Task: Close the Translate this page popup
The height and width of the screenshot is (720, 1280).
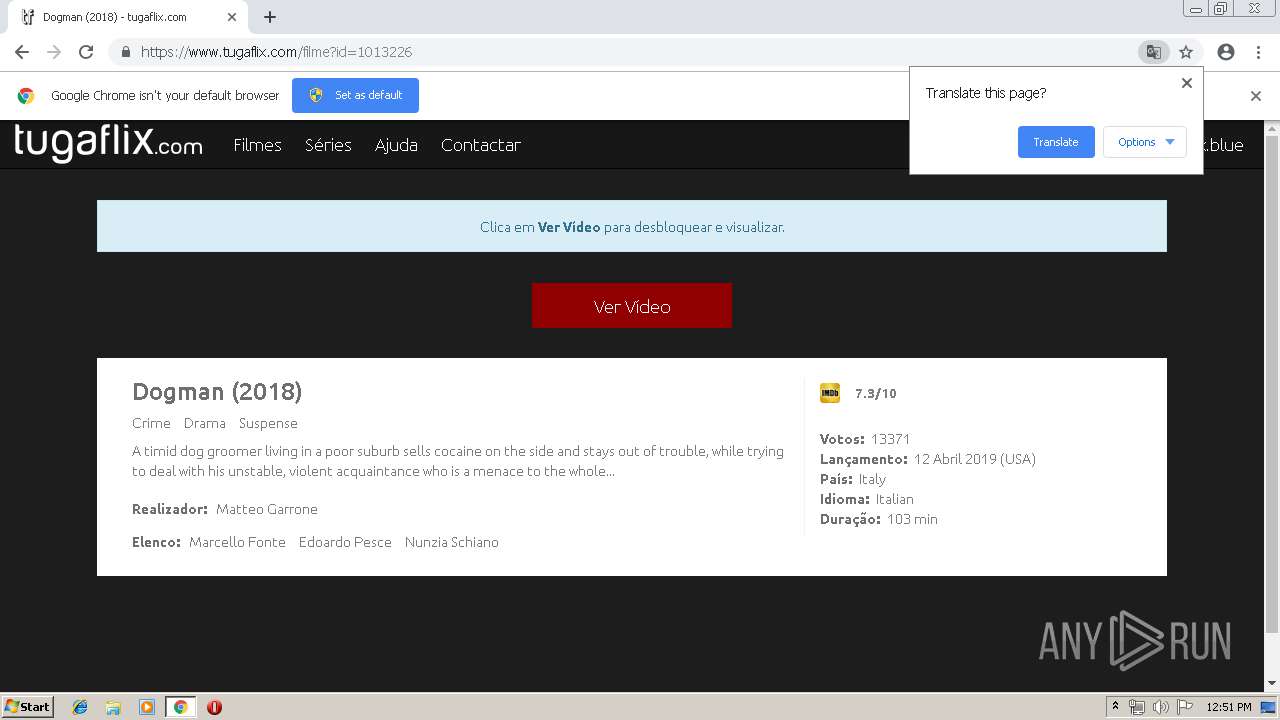Action: [x=1187, y=83]
